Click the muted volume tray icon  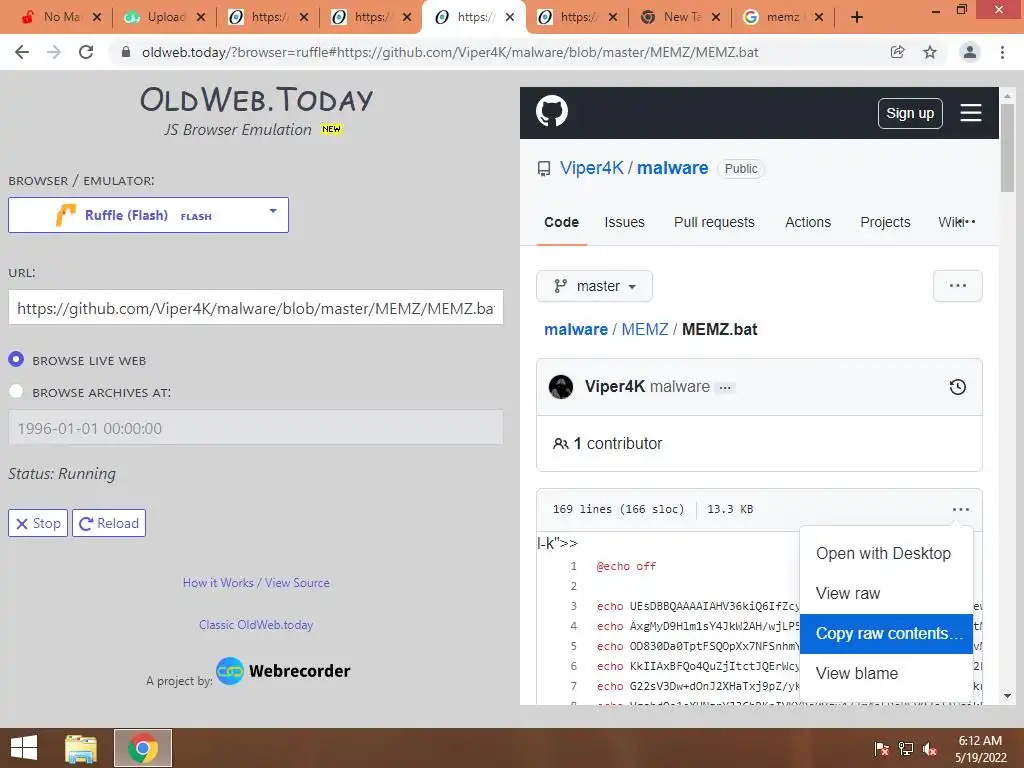click(x=931, y=750)
